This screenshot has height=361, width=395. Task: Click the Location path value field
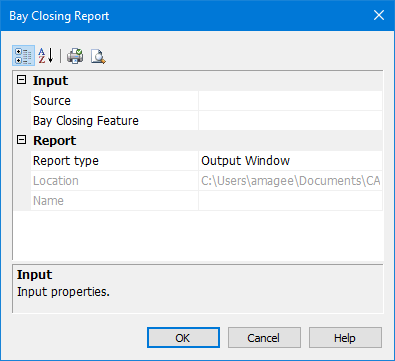point(290,181)
